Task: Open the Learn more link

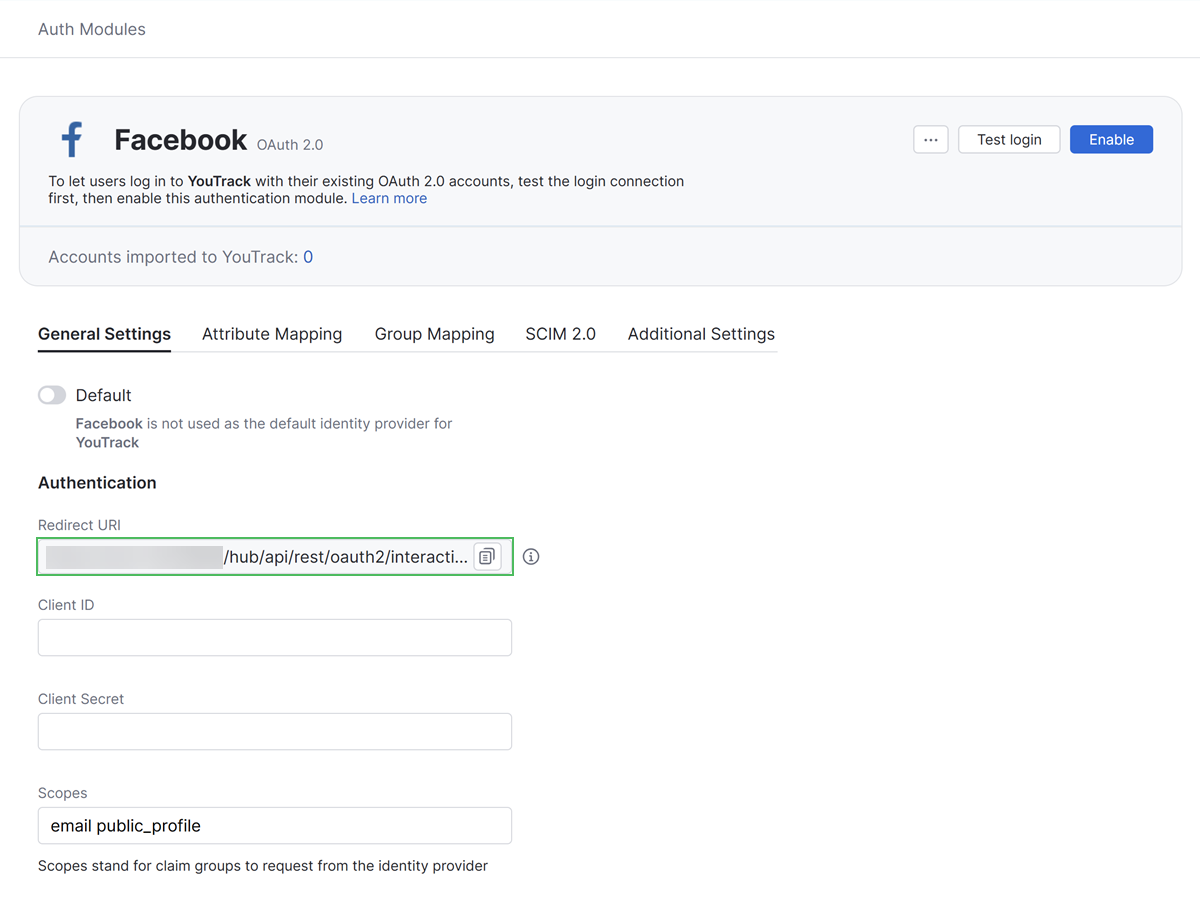Action: click(x=389, y=198)
